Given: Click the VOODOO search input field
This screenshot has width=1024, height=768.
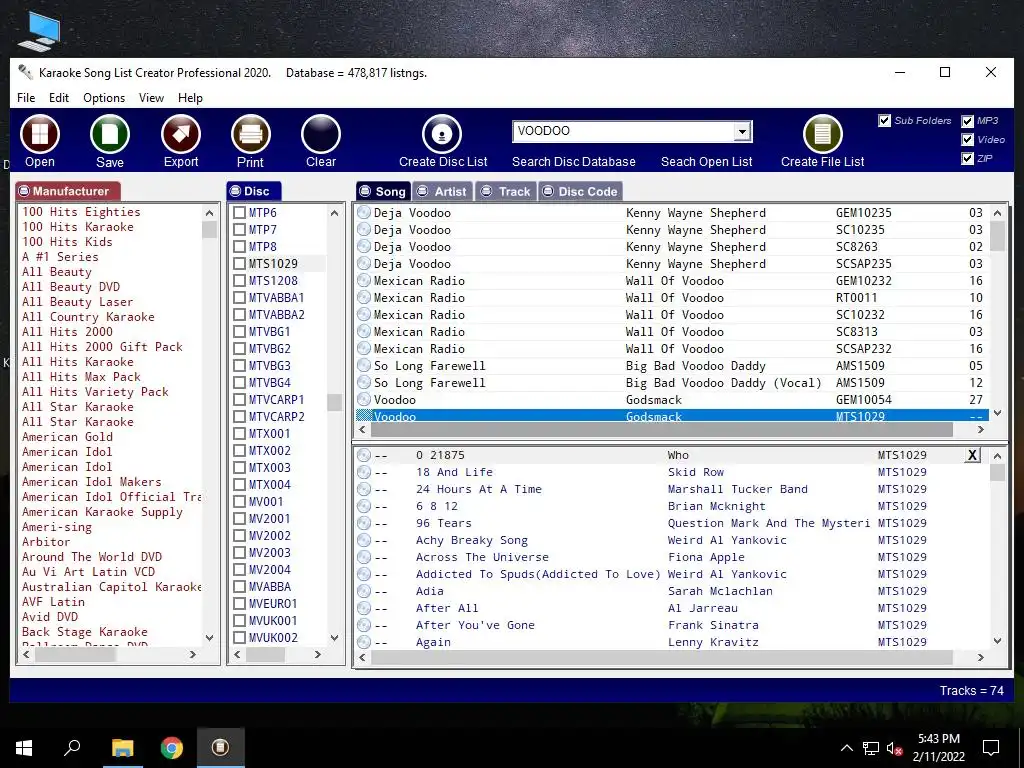Looking at the screenshot, I should point(623,131).
